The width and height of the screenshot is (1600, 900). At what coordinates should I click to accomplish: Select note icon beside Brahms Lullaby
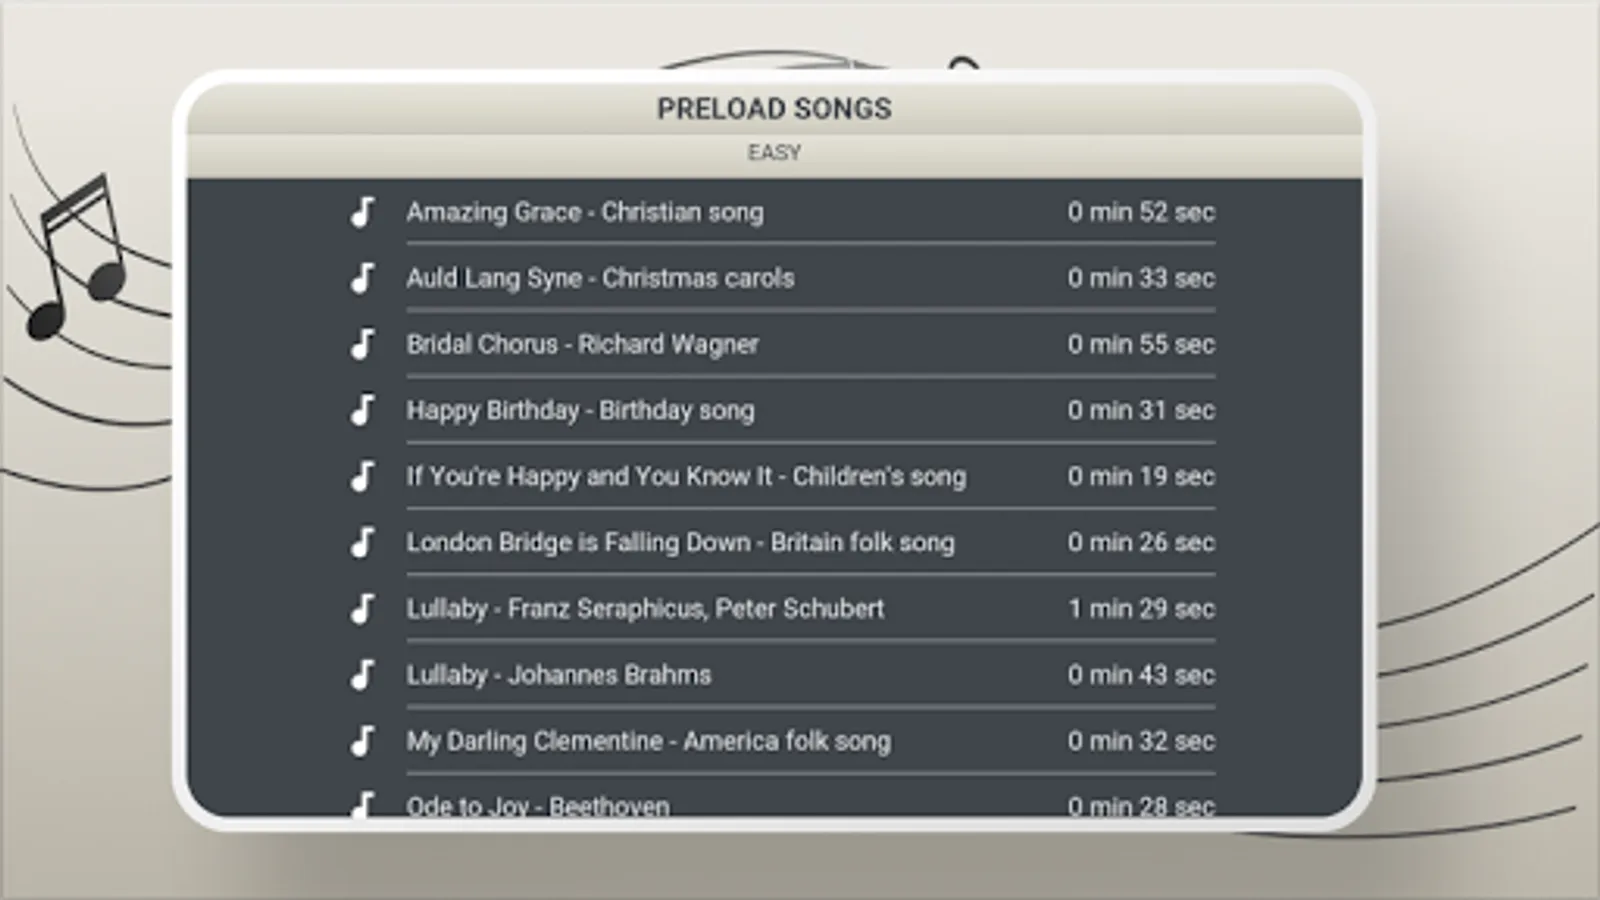[x=362, y=675]
